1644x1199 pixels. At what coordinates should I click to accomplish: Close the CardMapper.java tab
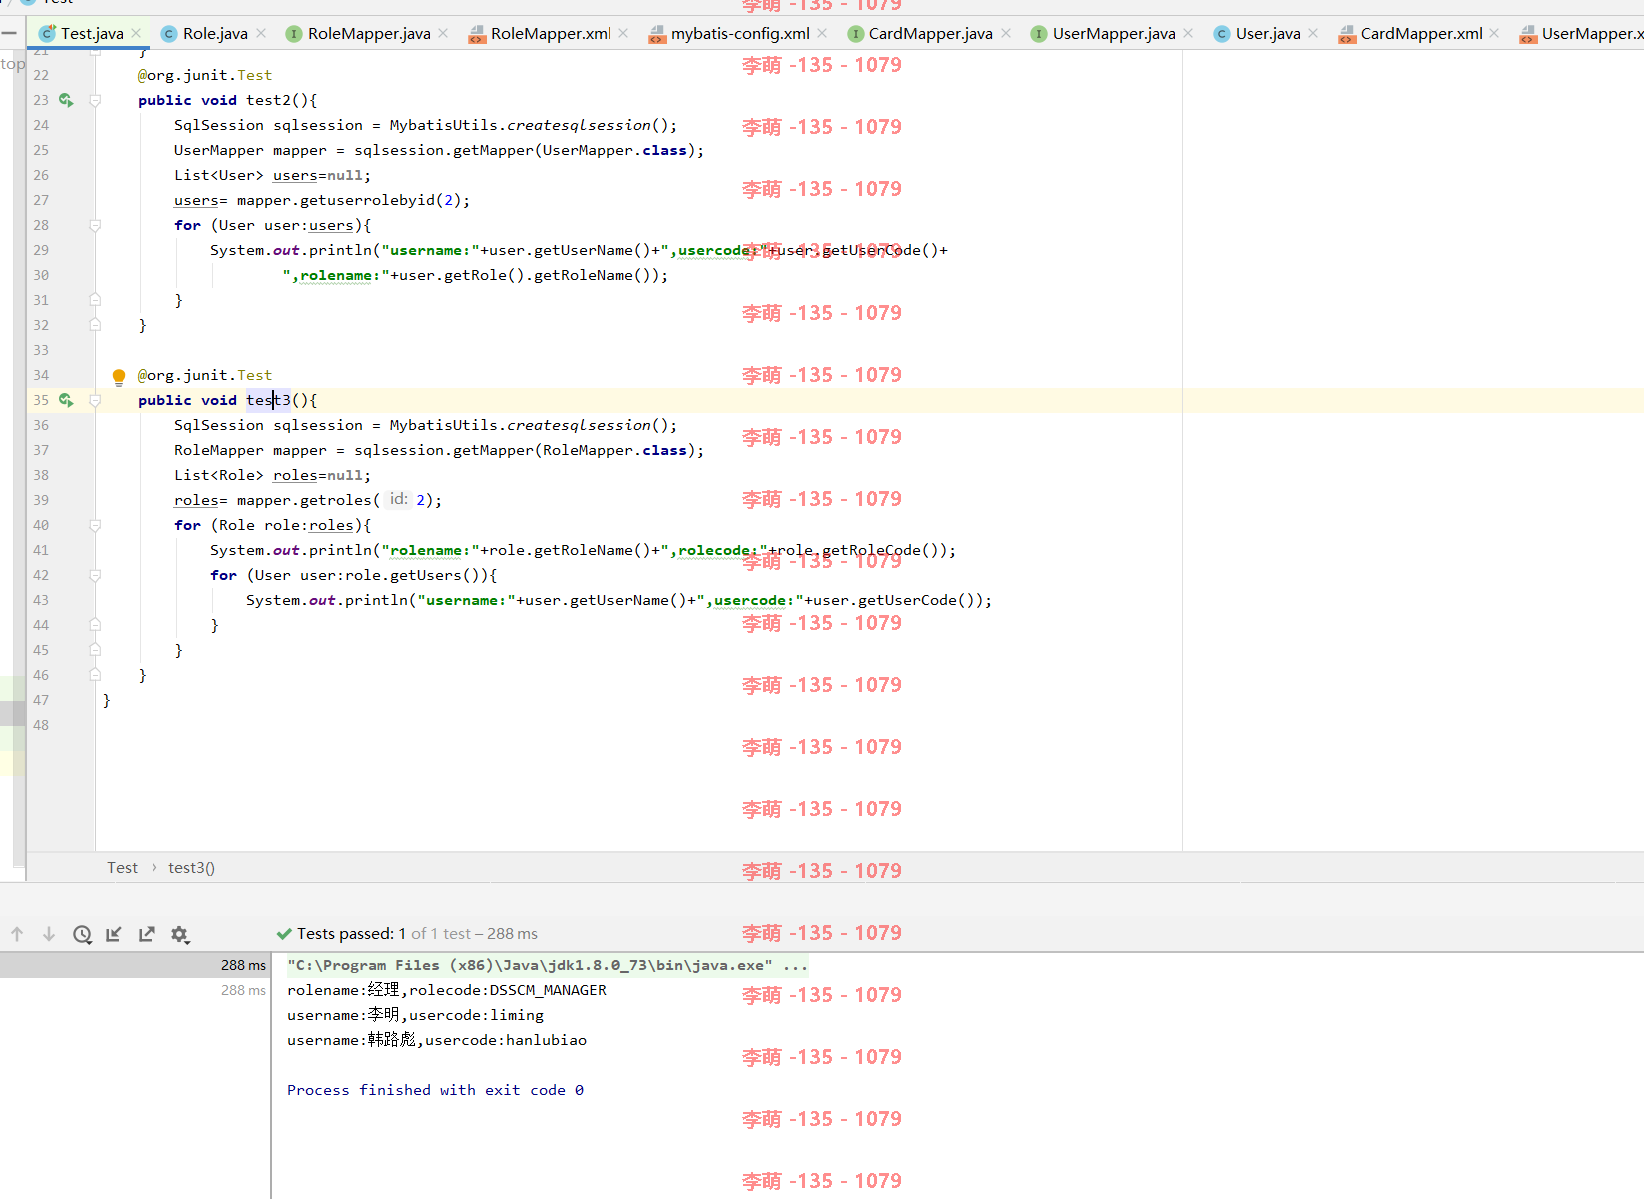1006,33
